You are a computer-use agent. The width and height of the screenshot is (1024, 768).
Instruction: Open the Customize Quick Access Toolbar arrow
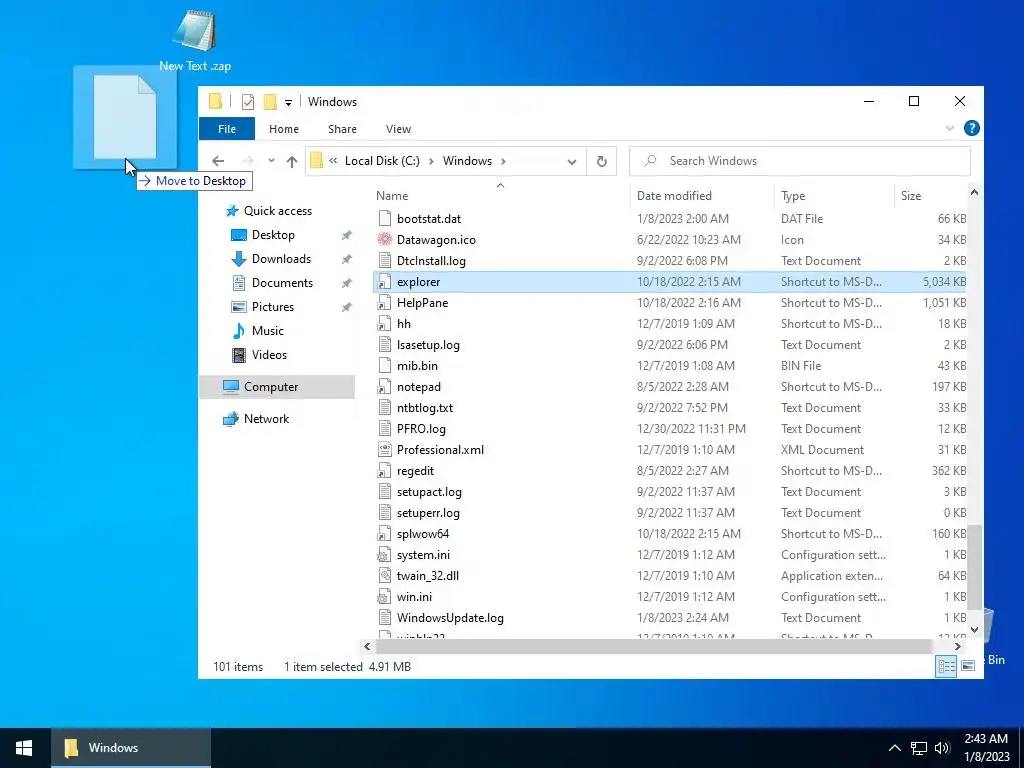pyautogui.click(x=288, y=103)
